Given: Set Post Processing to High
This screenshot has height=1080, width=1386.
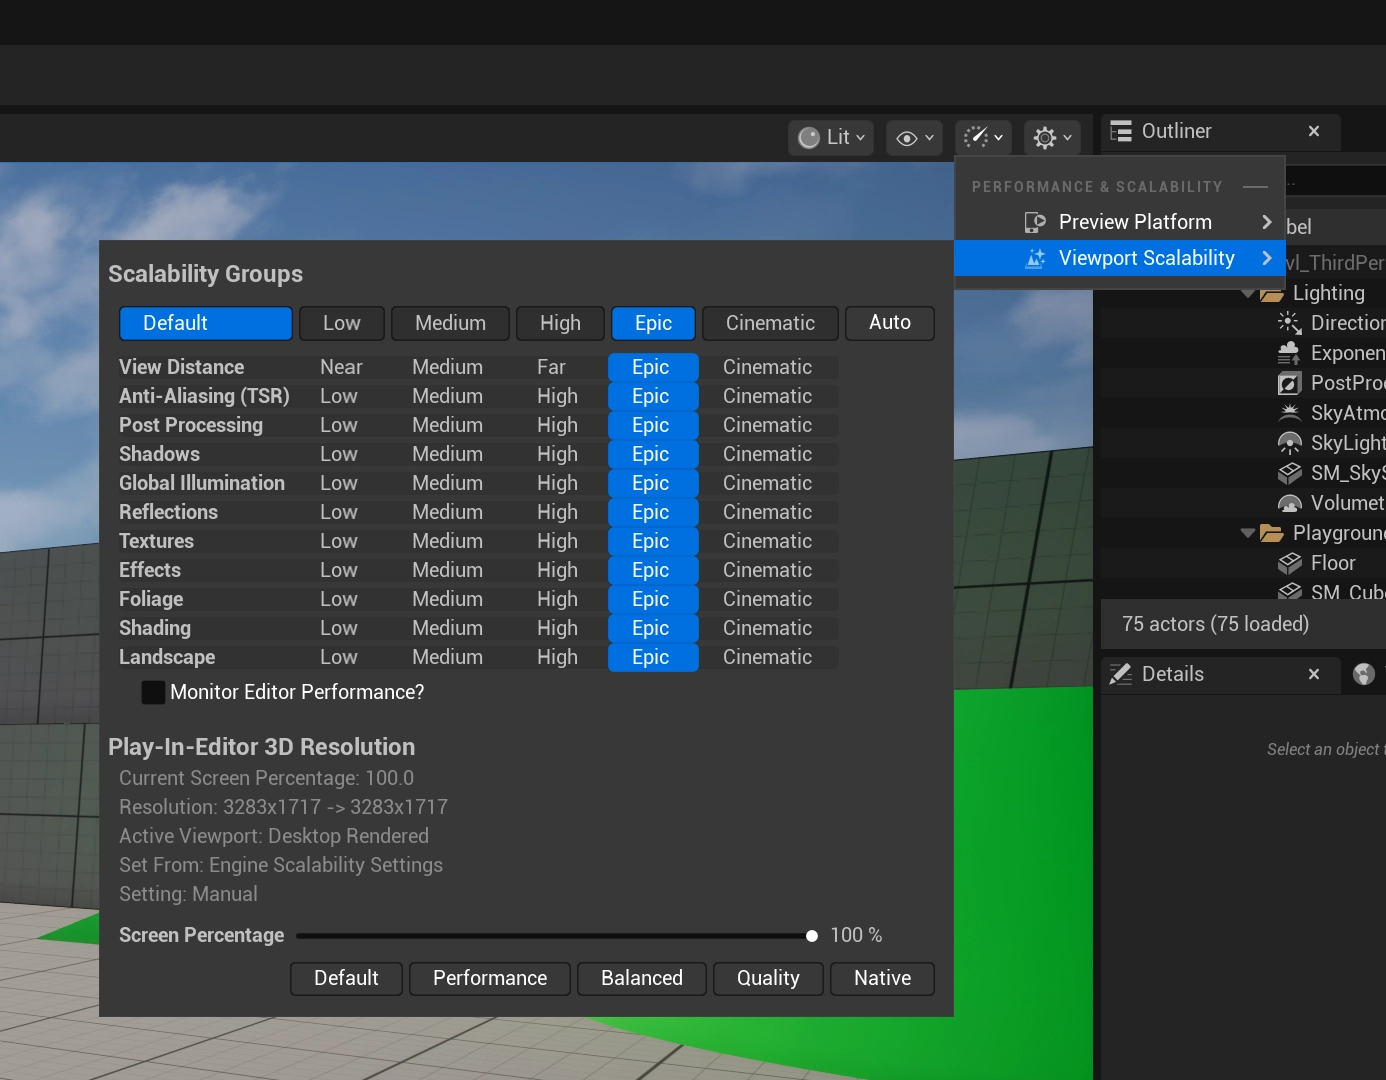Looking at the screenshot, I should [557, 425].
